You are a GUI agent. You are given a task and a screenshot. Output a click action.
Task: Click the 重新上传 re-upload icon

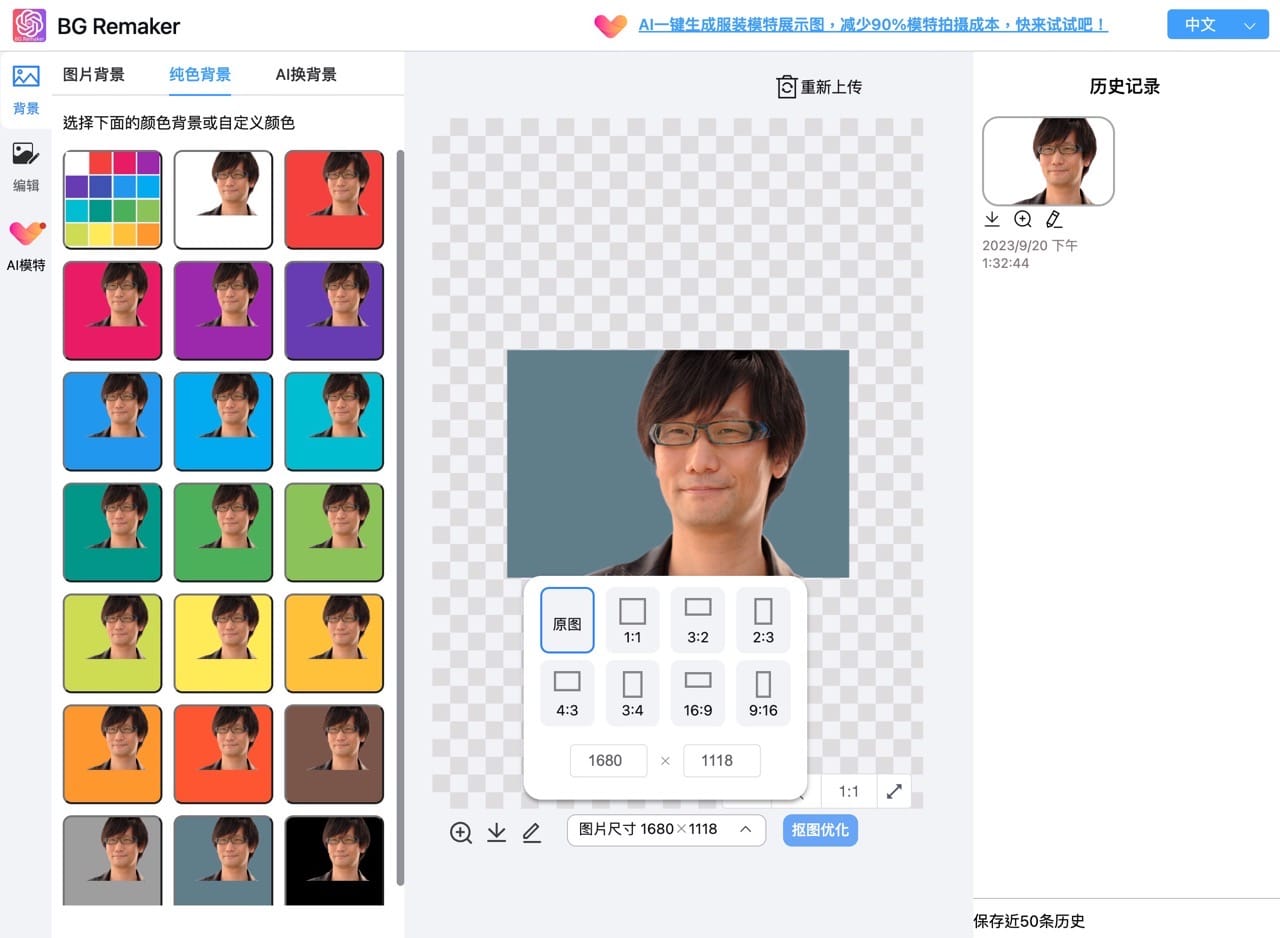tap(787, 87)
